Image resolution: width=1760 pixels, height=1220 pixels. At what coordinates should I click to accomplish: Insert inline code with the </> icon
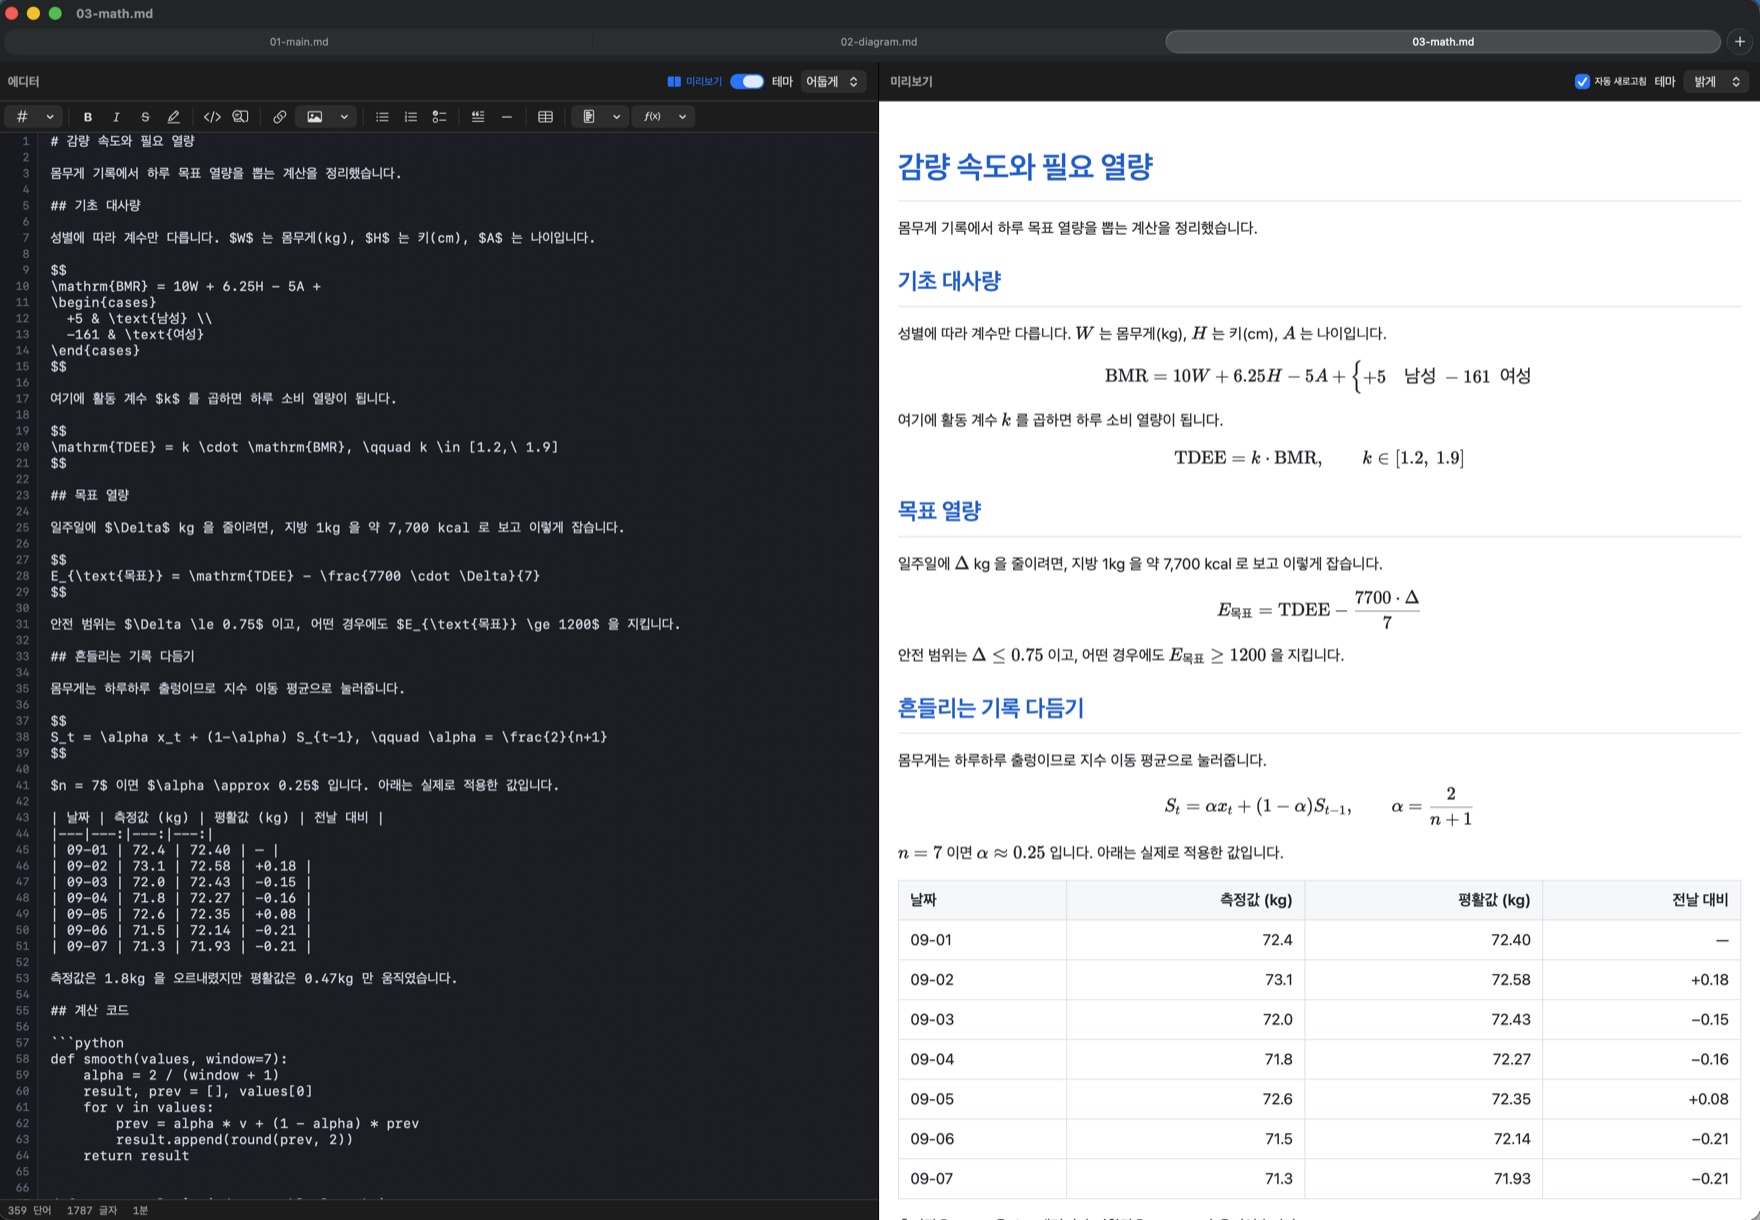(x=212, y=117)
